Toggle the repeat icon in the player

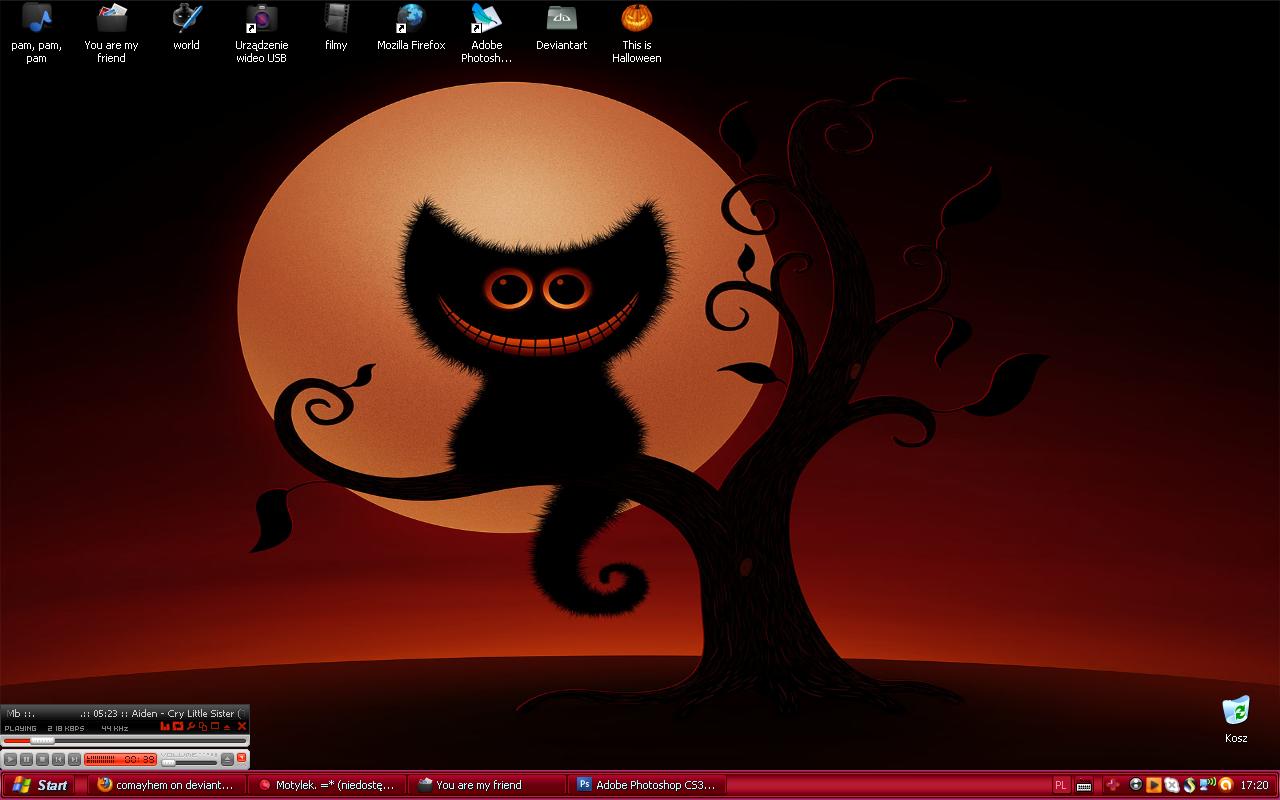tap(178, 726)
